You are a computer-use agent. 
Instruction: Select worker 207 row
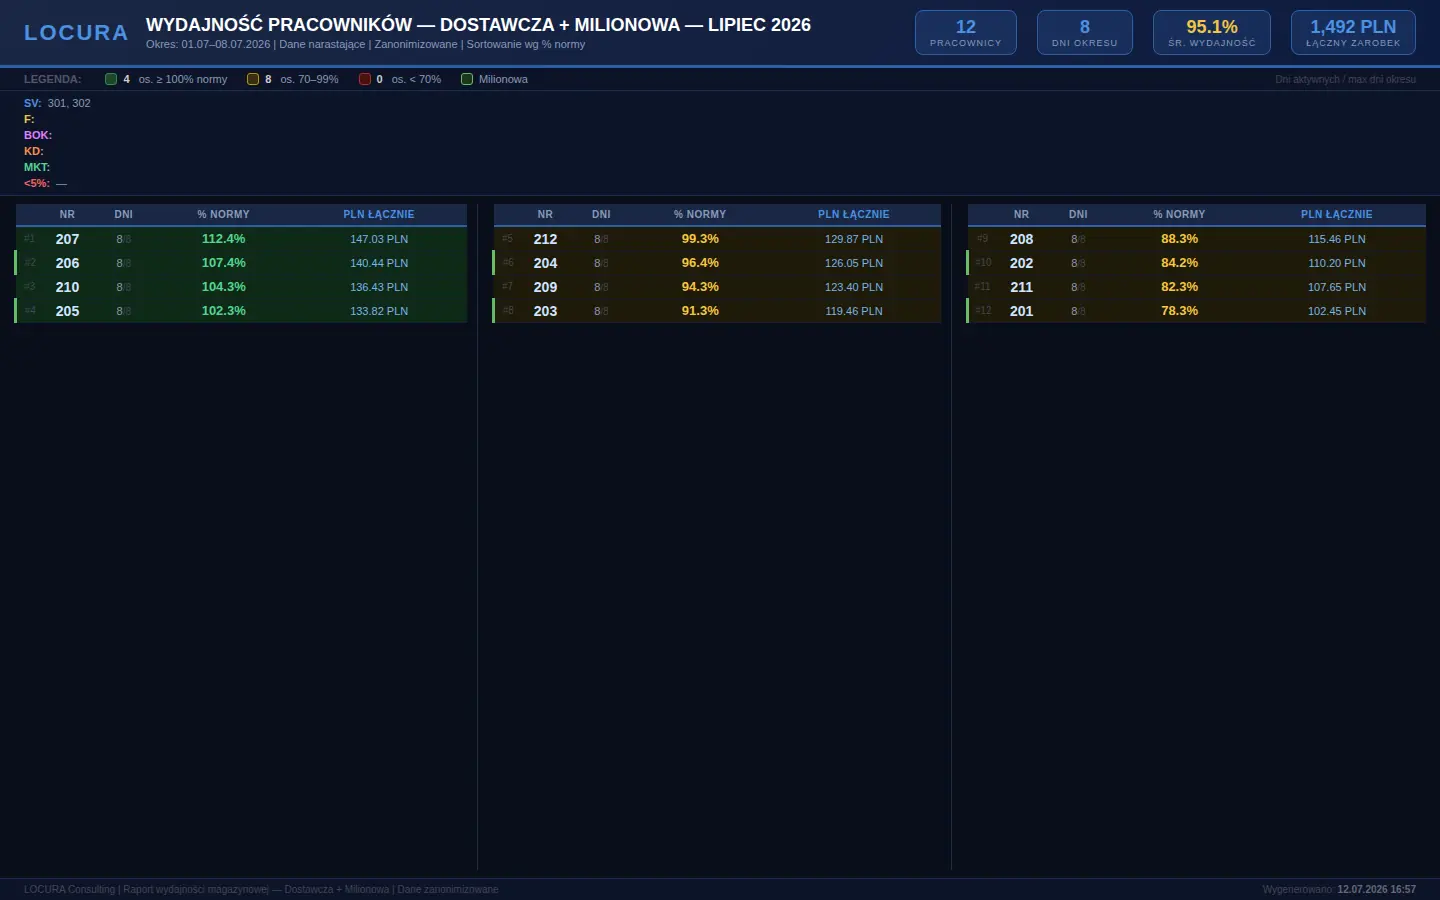241,239
